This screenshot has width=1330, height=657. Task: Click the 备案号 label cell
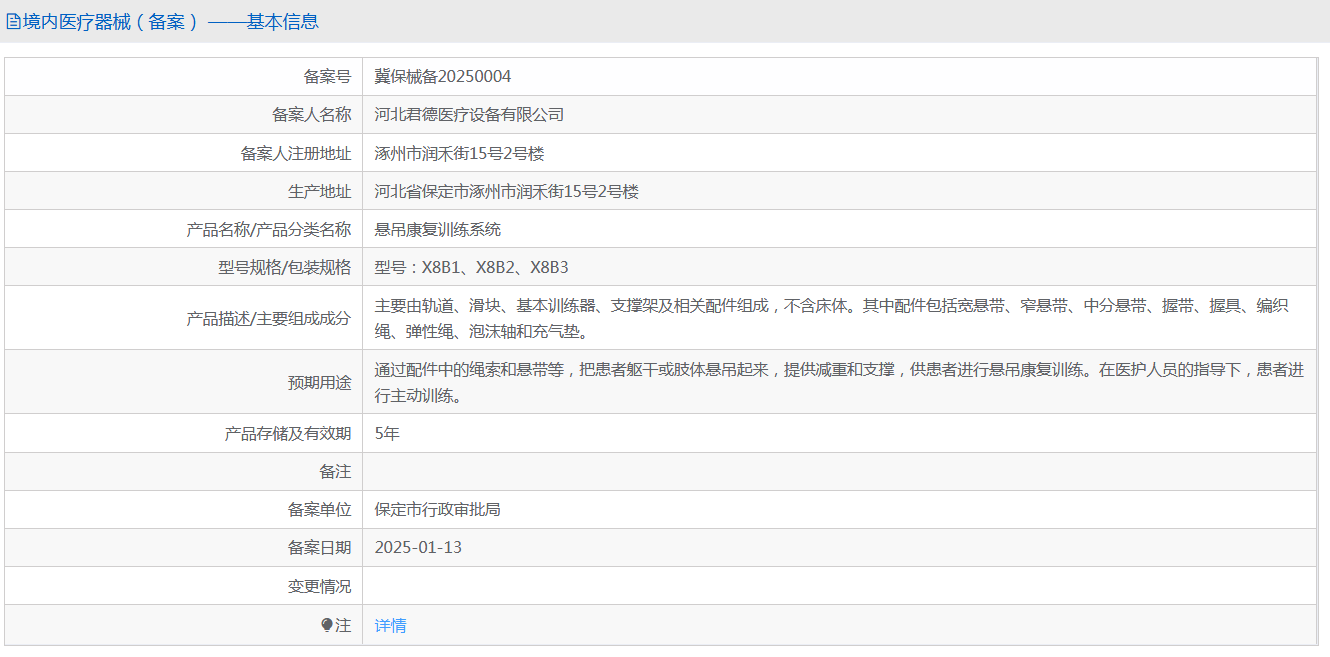(327, 77)
